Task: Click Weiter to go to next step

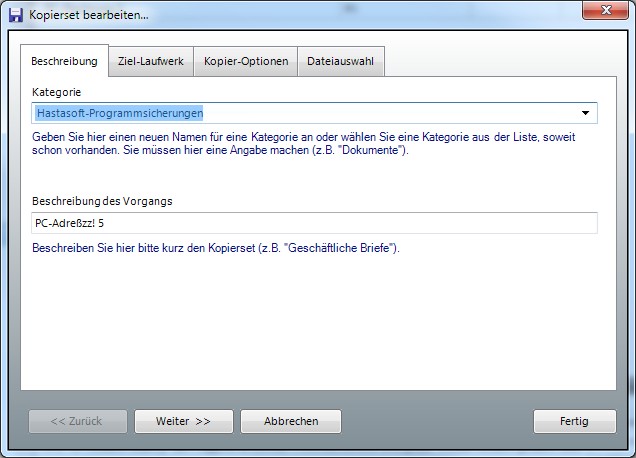Action: click(183, 421)
